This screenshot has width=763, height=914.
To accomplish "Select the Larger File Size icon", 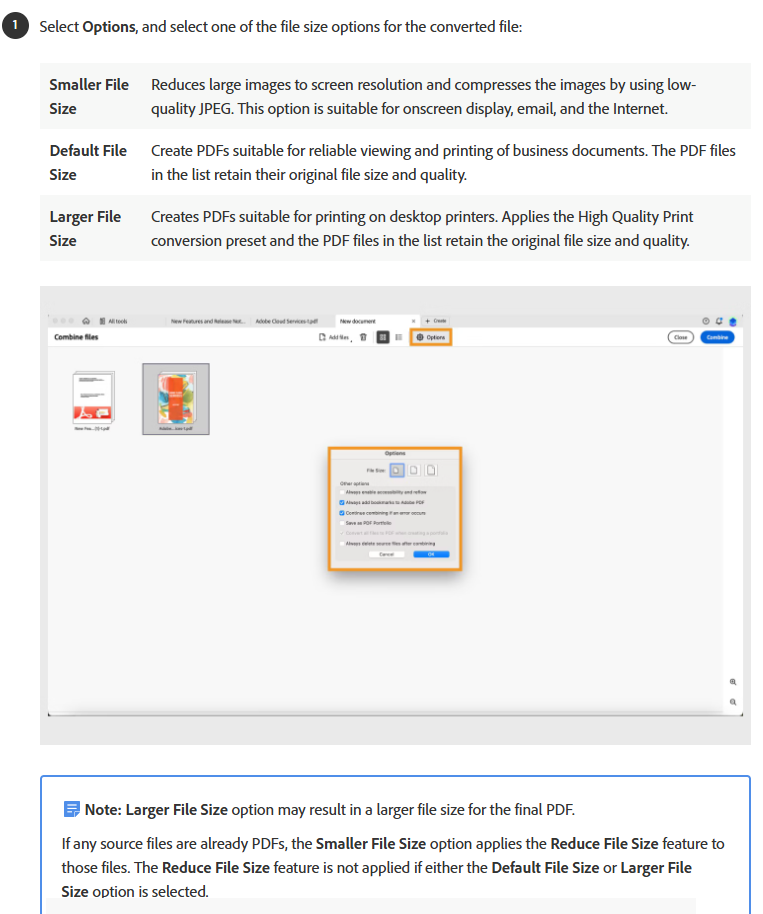I will coord(431,470).
